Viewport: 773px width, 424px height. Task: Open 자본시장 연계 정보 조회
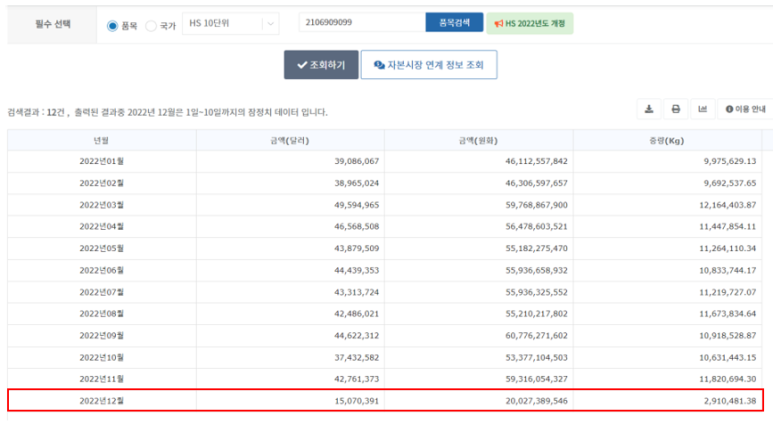pos(429,65)
